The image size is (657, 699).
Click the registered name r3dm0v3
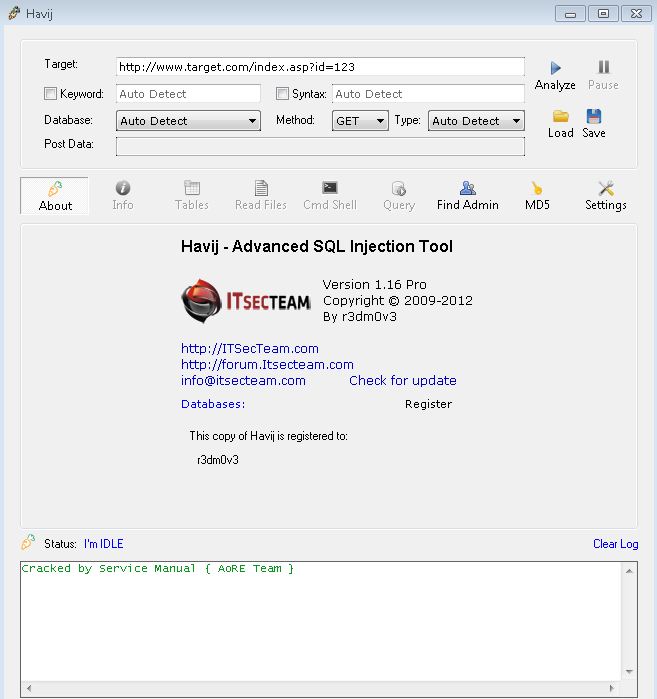(x=218, y=460)
